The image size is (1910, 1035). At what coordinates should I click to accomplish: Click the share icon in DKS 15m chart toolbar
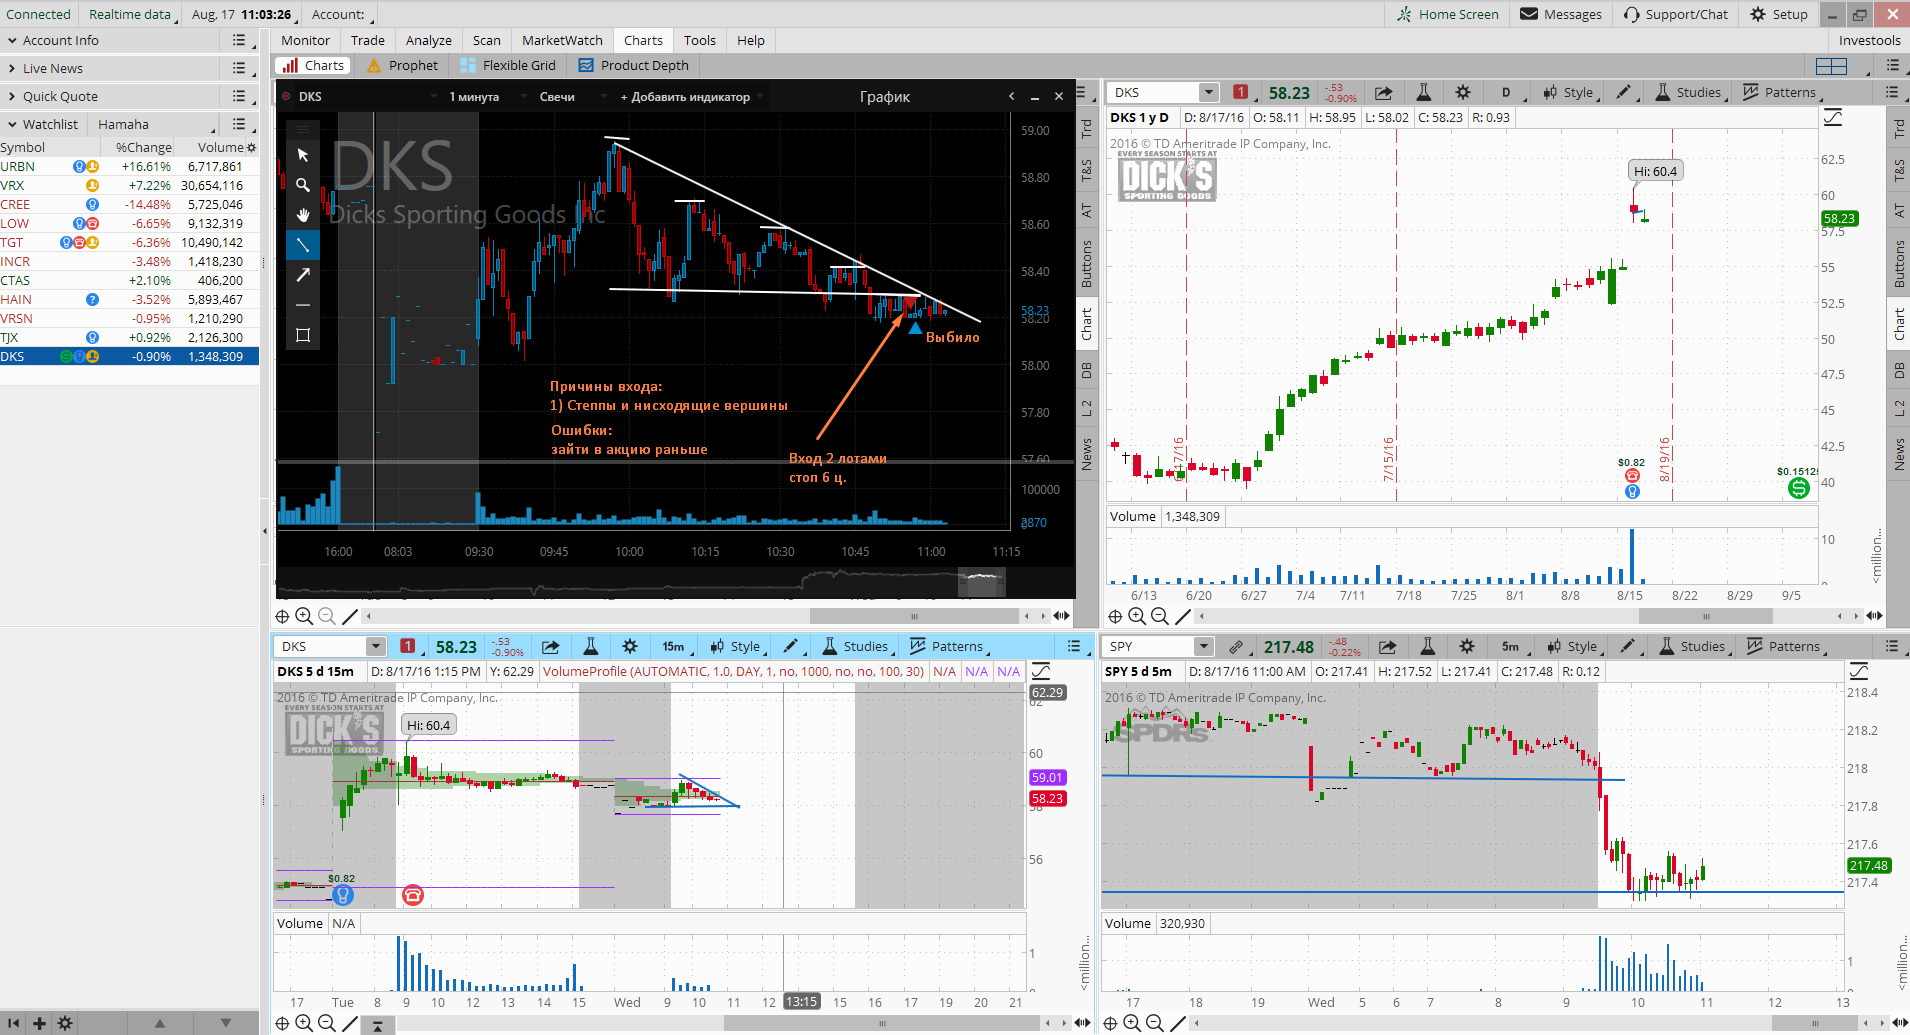point(550,646)
